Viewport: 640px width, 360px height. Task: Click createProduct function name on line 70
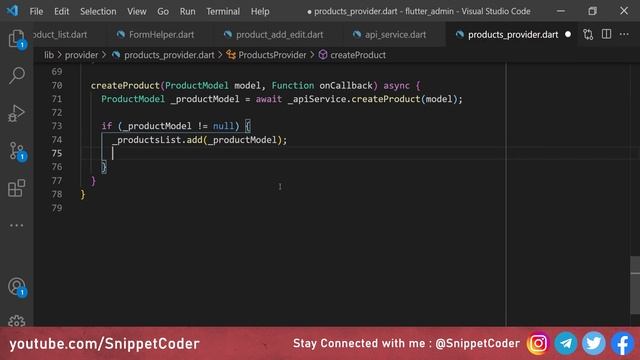point(125,85)
